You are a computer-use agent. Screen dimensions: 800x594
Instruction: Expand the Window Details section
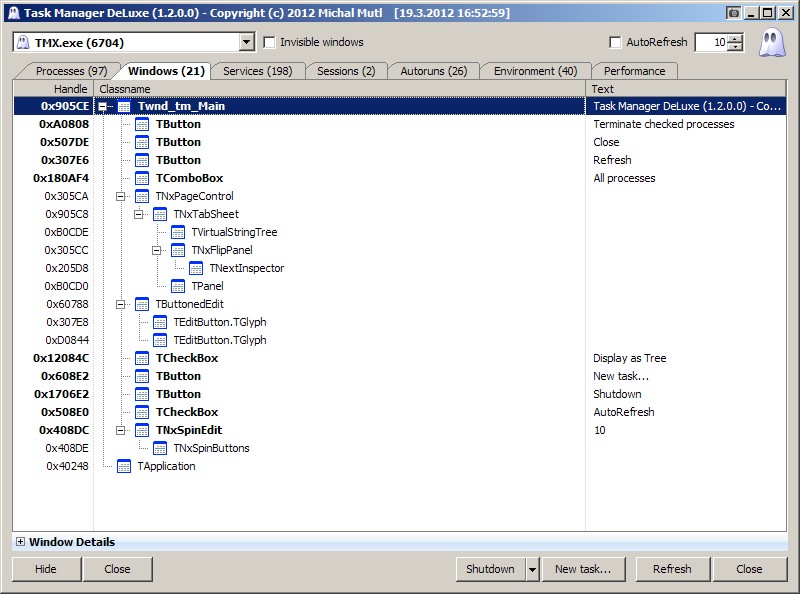pyautogui.click(x=20, y=542)
